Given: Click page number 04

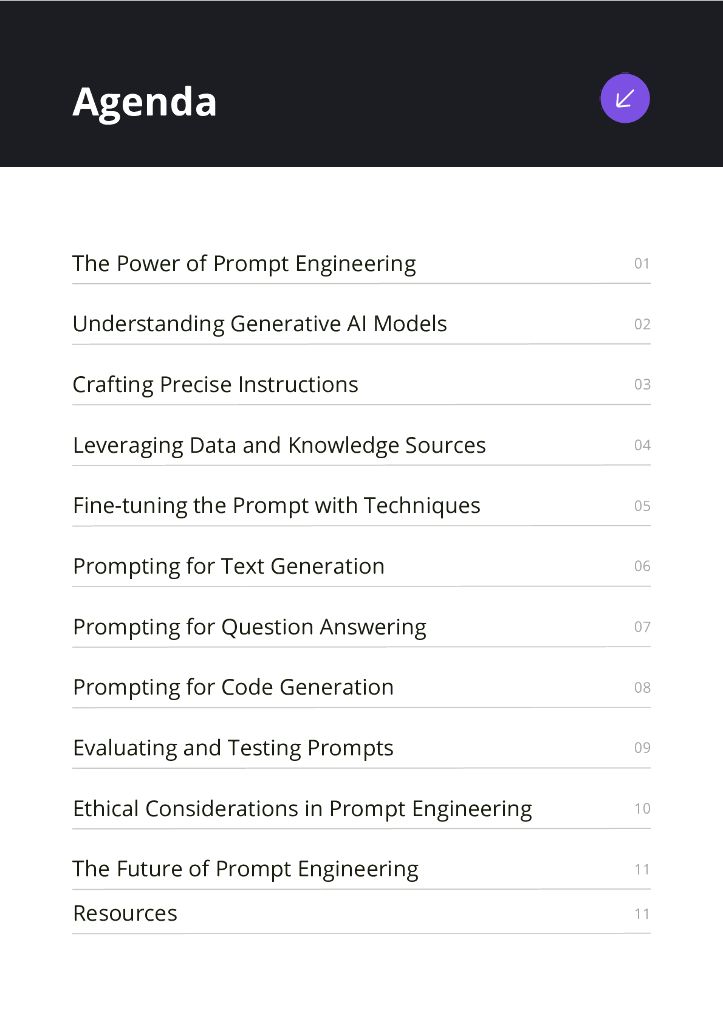Looking at the screenshot, I should tap(642, 445).
